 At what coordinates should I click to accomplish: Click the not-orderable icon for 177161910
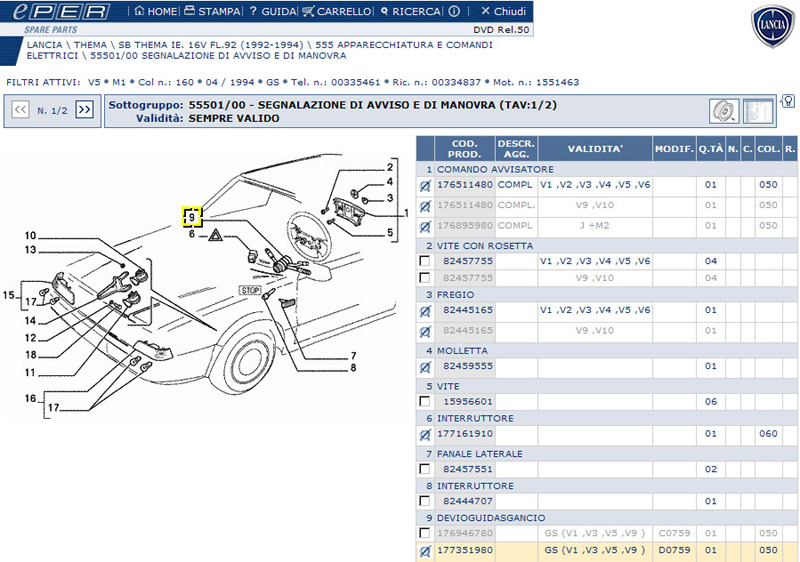click(425, 435)
